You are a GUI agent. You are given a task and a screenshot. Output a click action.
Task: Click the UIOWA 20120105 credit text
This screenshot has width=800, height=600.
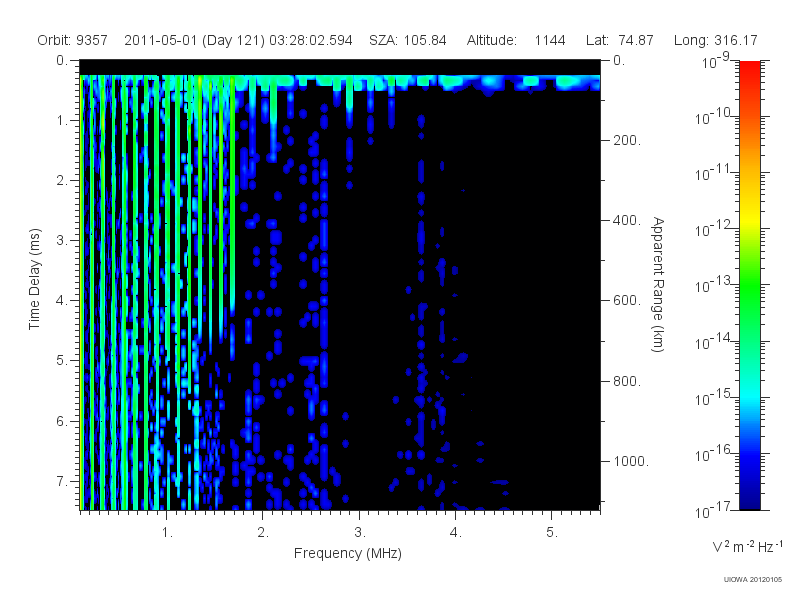[x=753, y=580]
